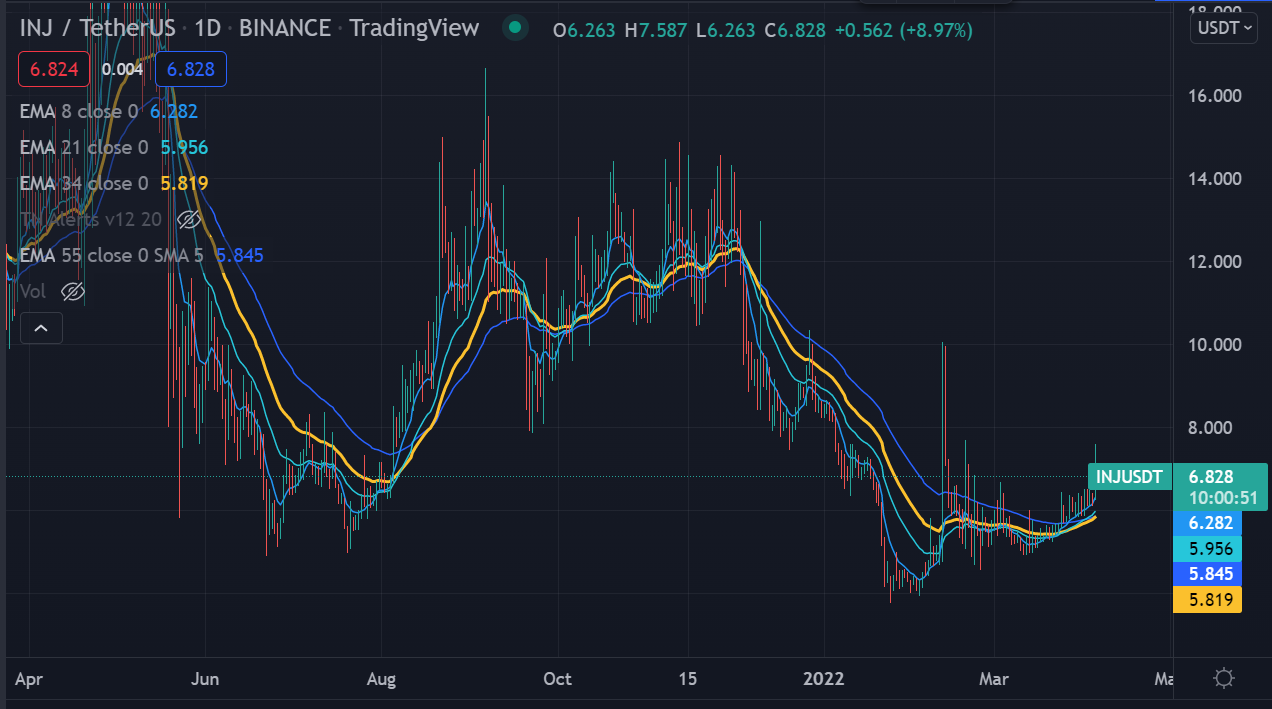The height and width of the screenshot is (709, 1272).
Task: Click the INJUSDT price axis label
Action: coord(1129,477)
